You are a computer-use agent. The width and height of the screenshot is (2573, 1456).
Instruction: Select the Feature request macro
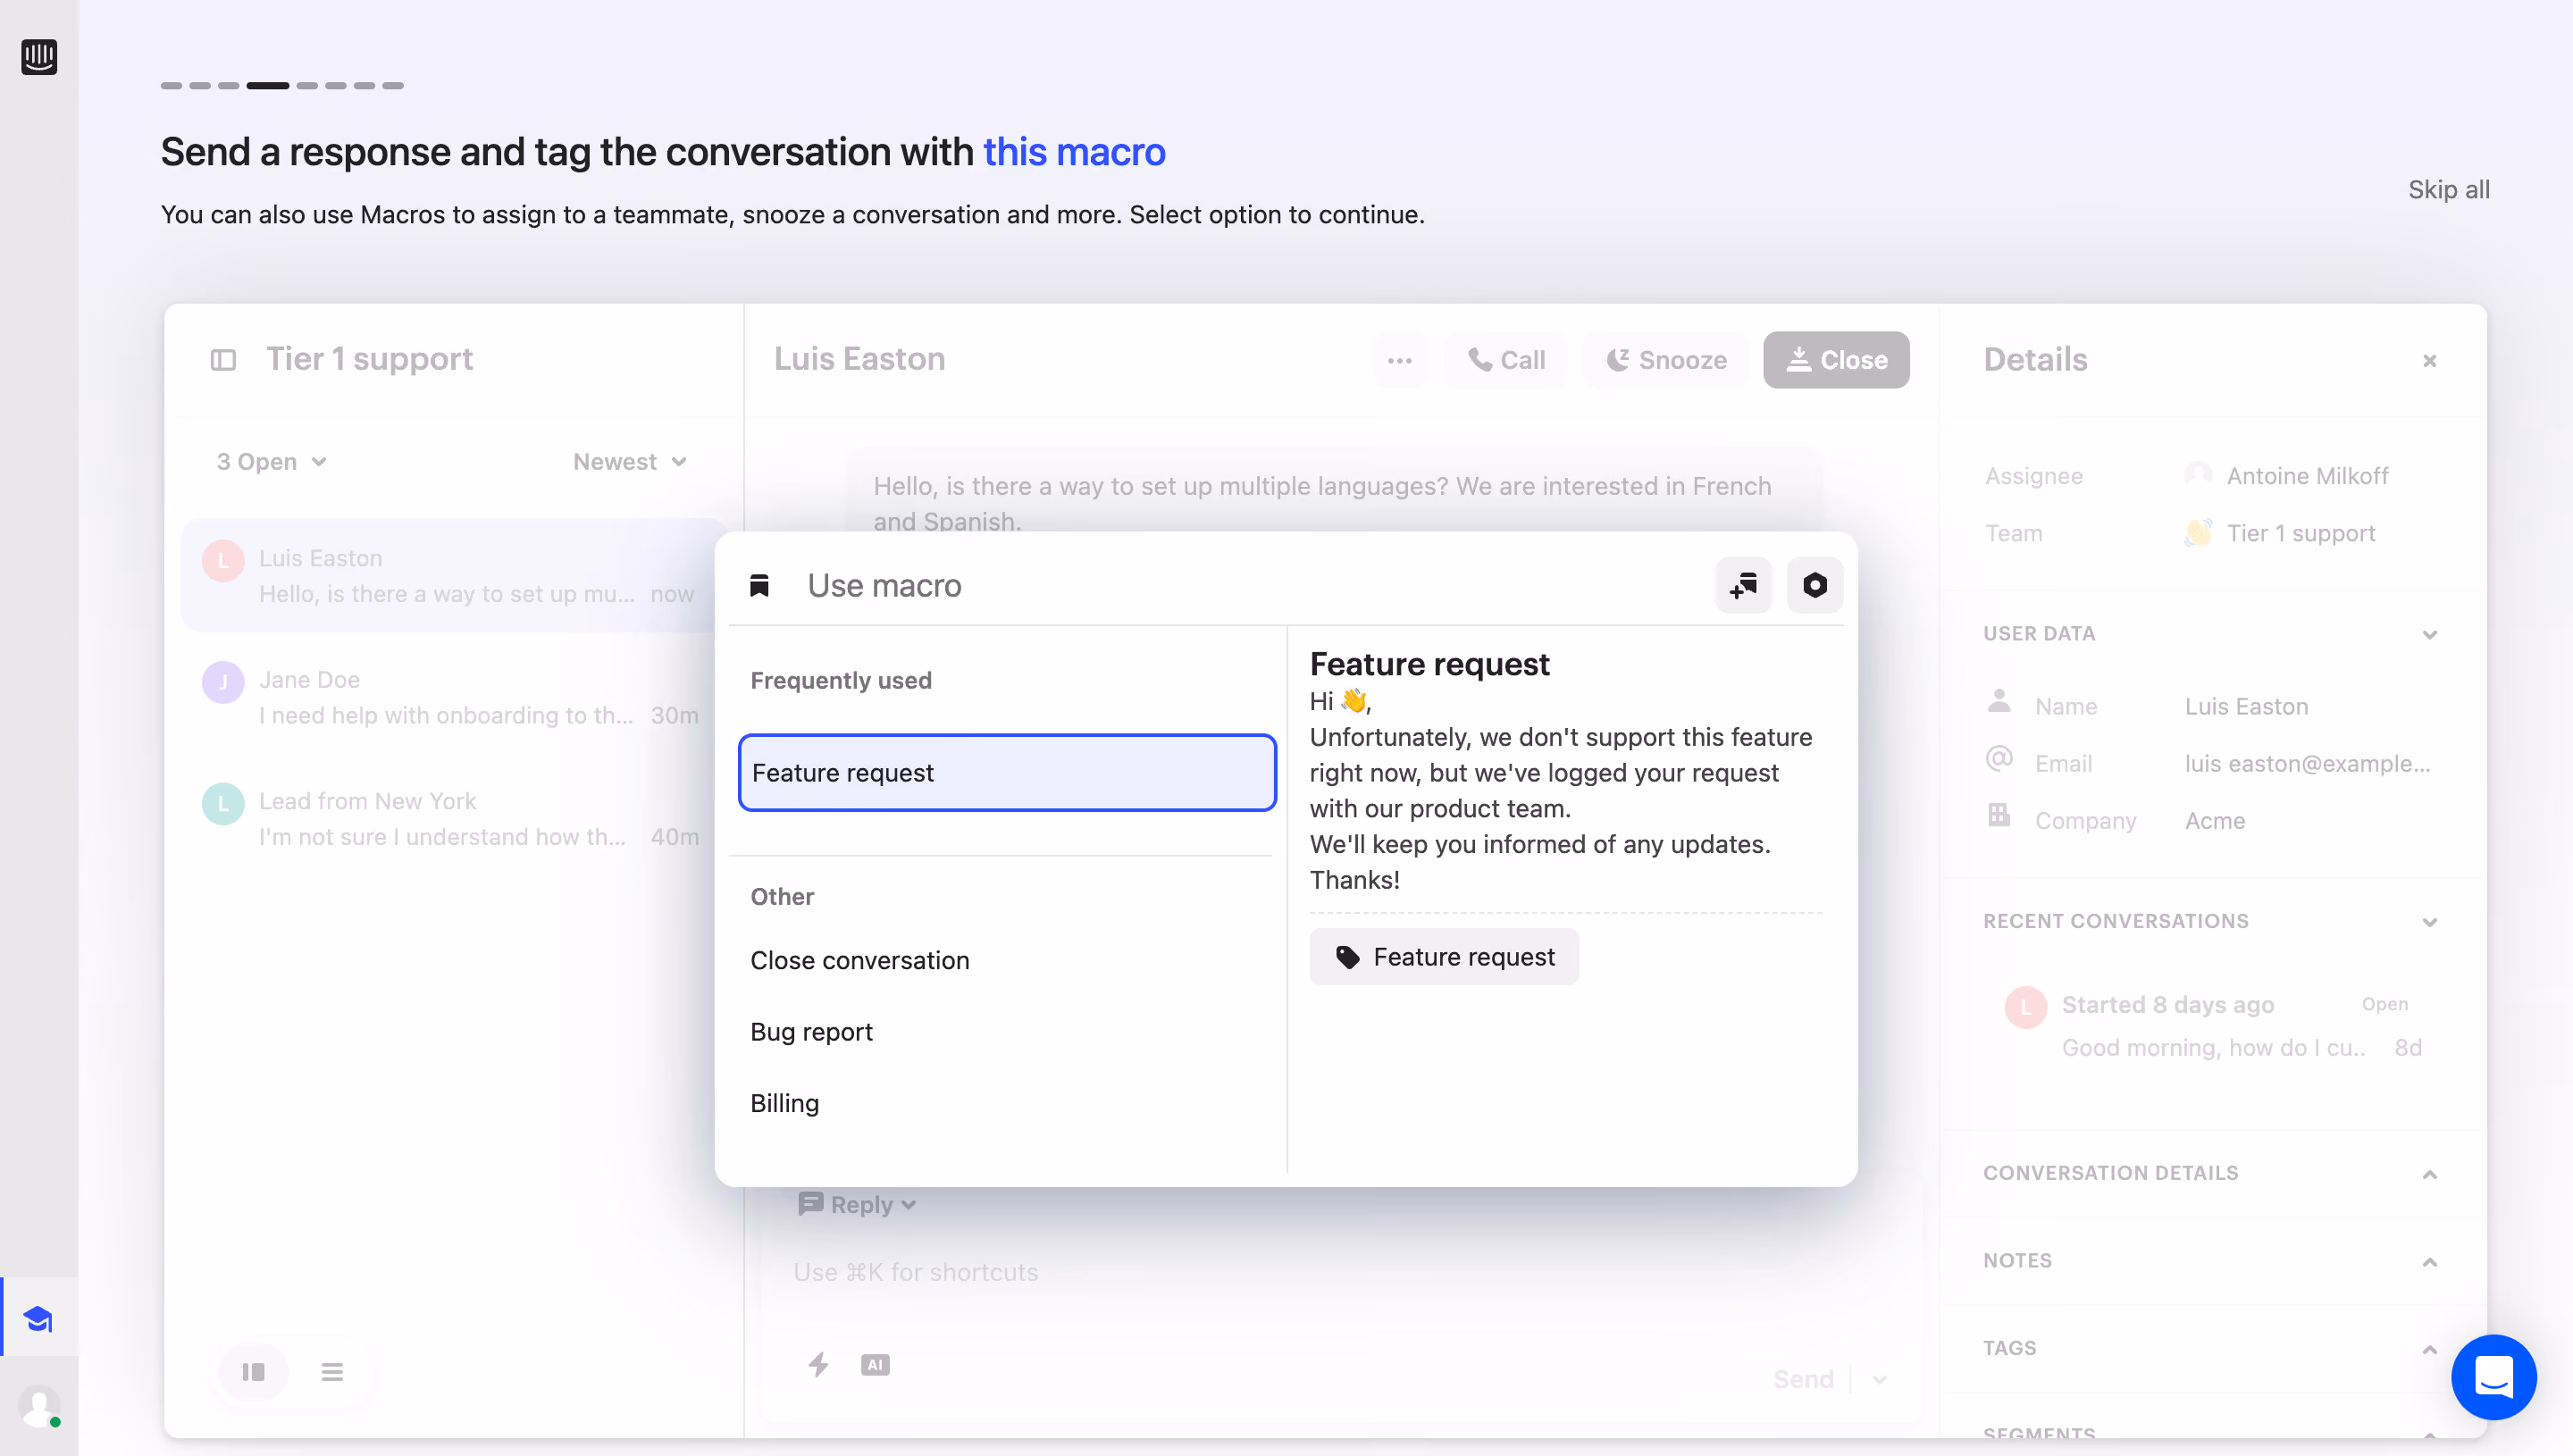pyautogui.click(x=1007, y=772)
